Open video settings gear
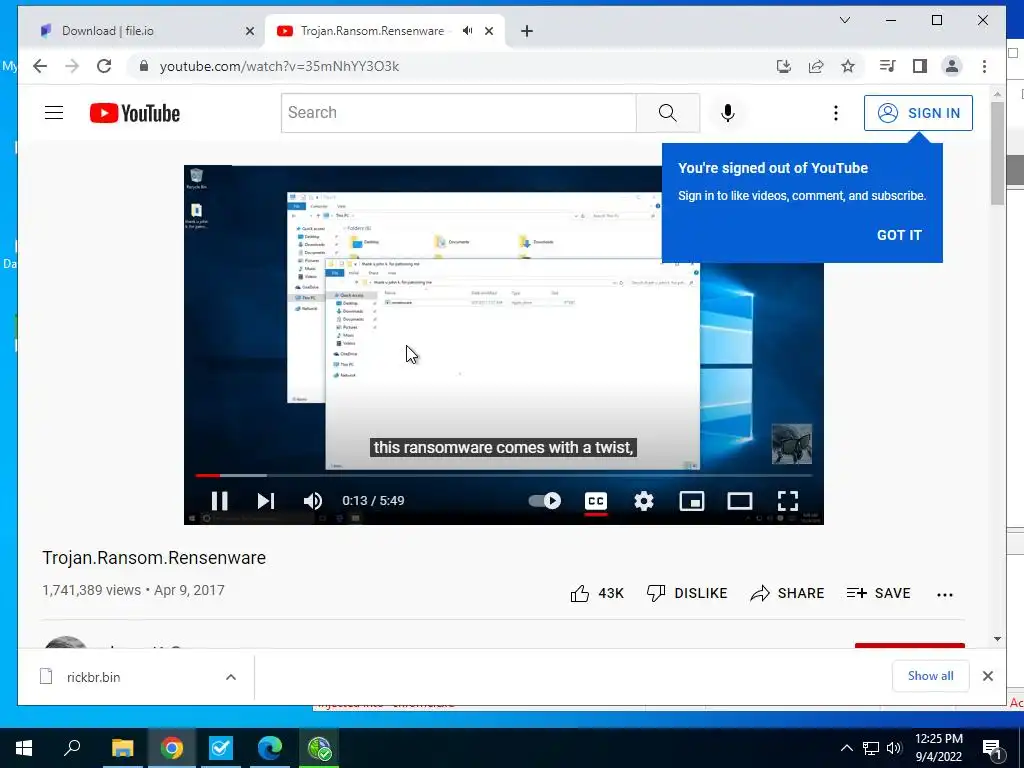 [644, 501]
